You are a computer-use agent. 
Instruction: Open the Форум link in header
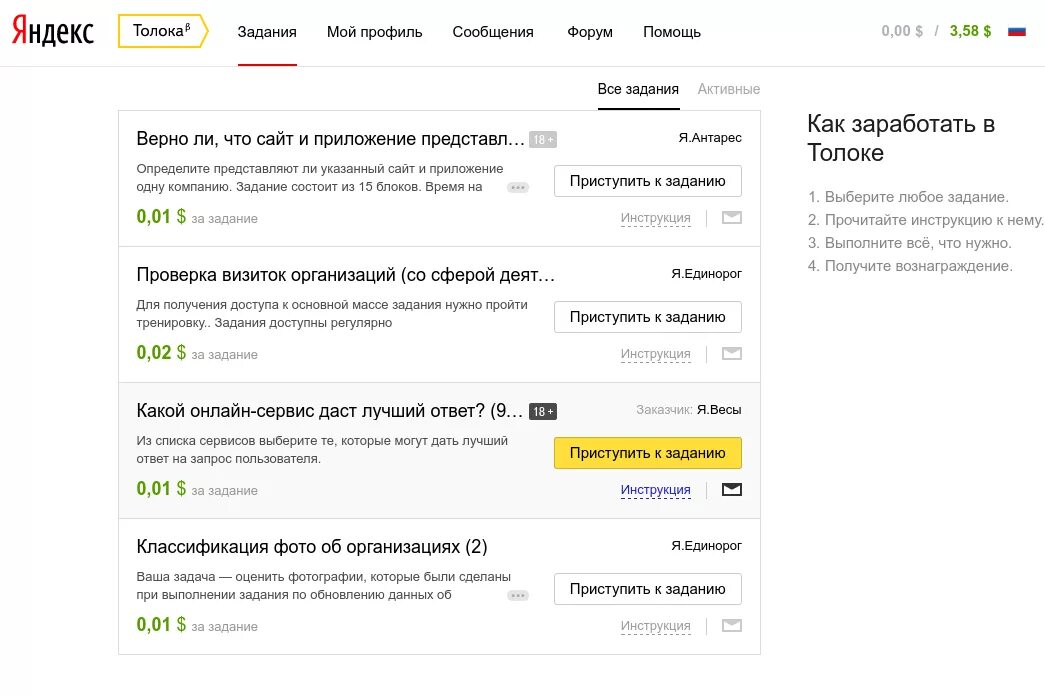click(x=589, y=32)
